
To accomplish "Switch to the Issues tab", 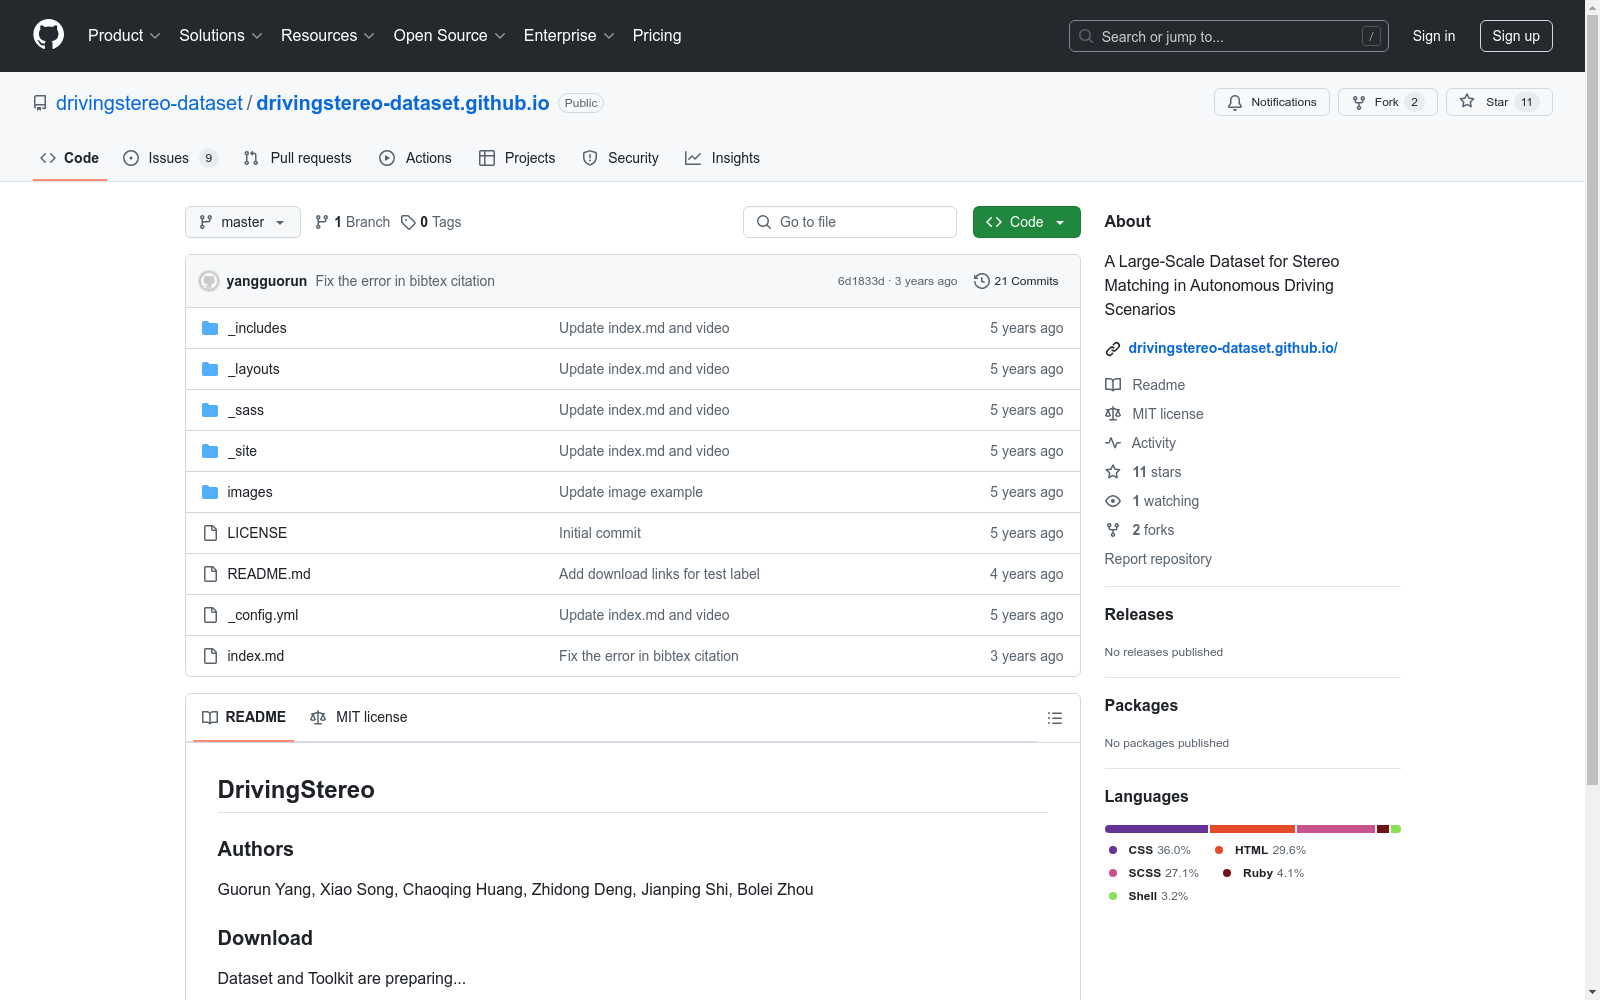I will click(170, 158).
